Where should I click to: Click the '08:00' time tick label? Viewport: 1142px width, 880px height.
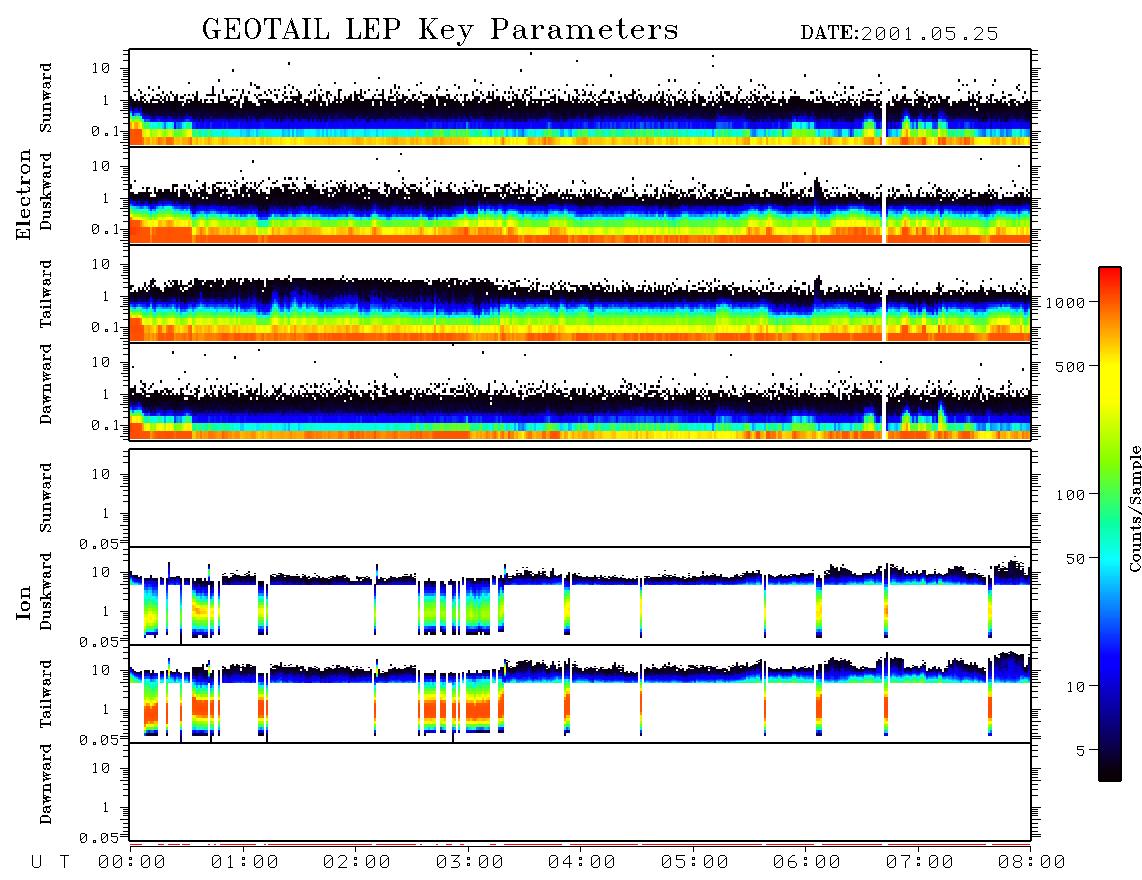point(1031,863)
